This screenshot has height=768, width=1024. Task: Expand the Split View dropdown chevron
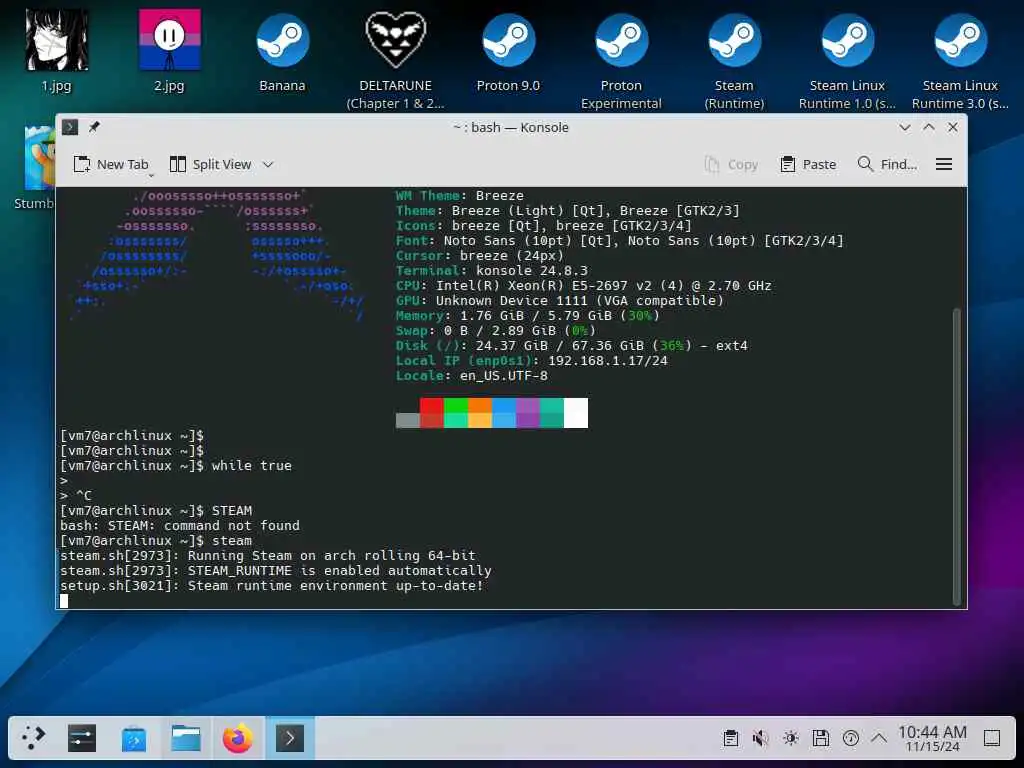[x=268, y=165]
